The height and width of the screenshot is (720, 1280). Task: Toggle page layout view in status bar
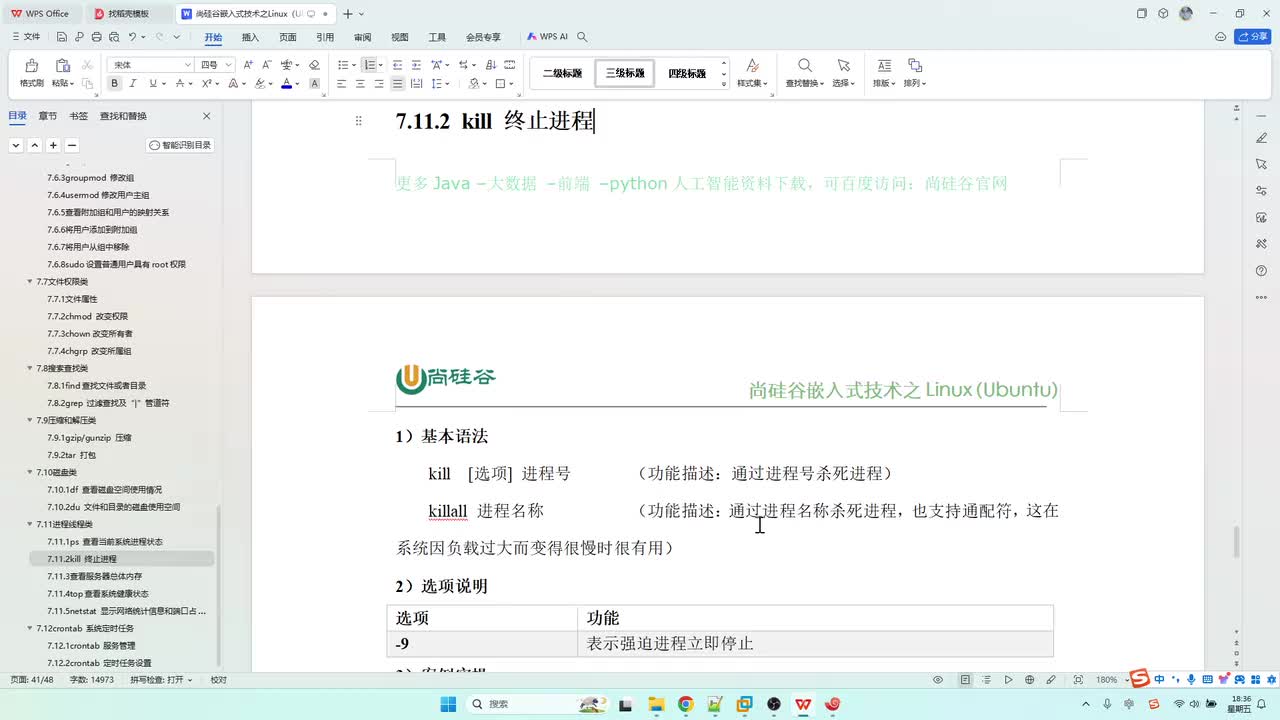point(965,680)
